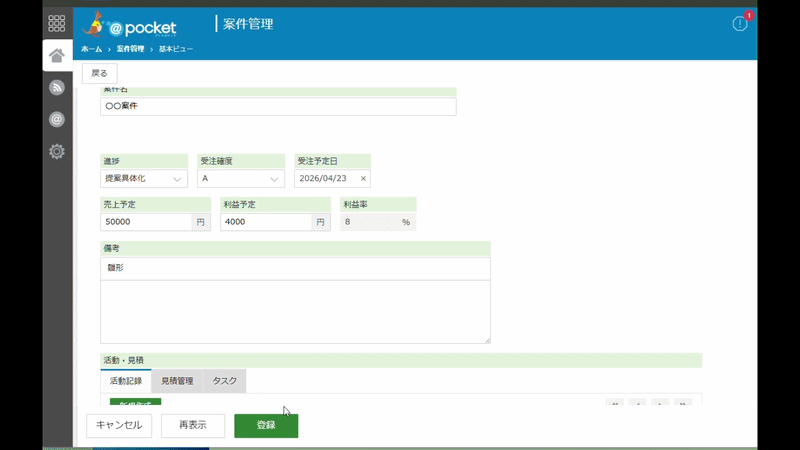The image size is (800, 450).
Task: Click the 戻る button
Action: (x=99, y=73)
